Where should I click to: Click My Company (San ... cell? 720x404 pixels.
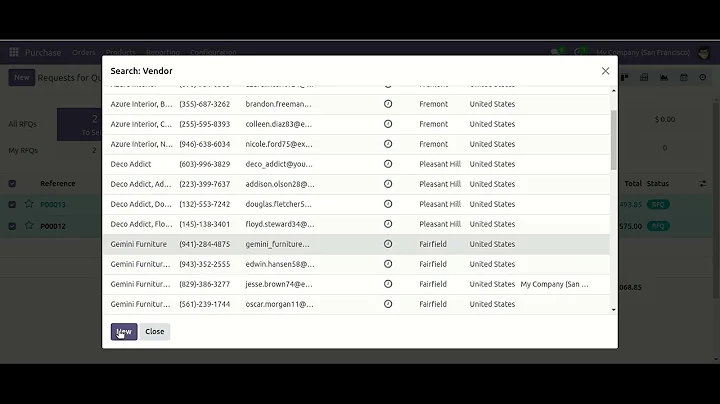pos(554,284)
